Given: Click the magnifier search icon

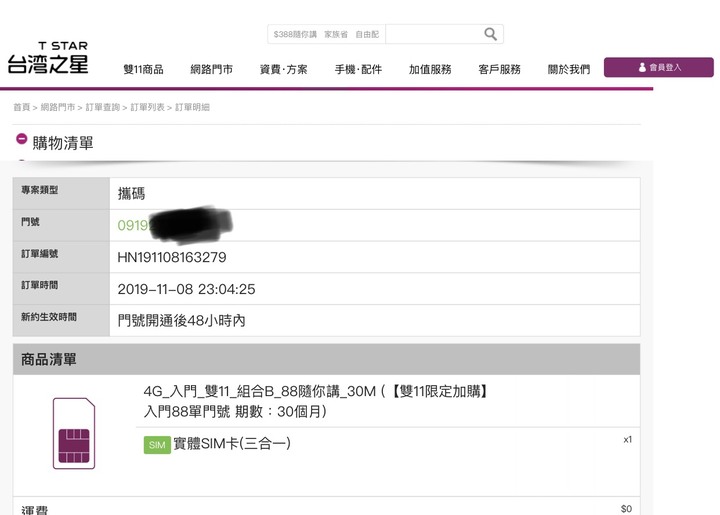Looking at the screenshot, I should pyautogui.click(x=490, y=34).
